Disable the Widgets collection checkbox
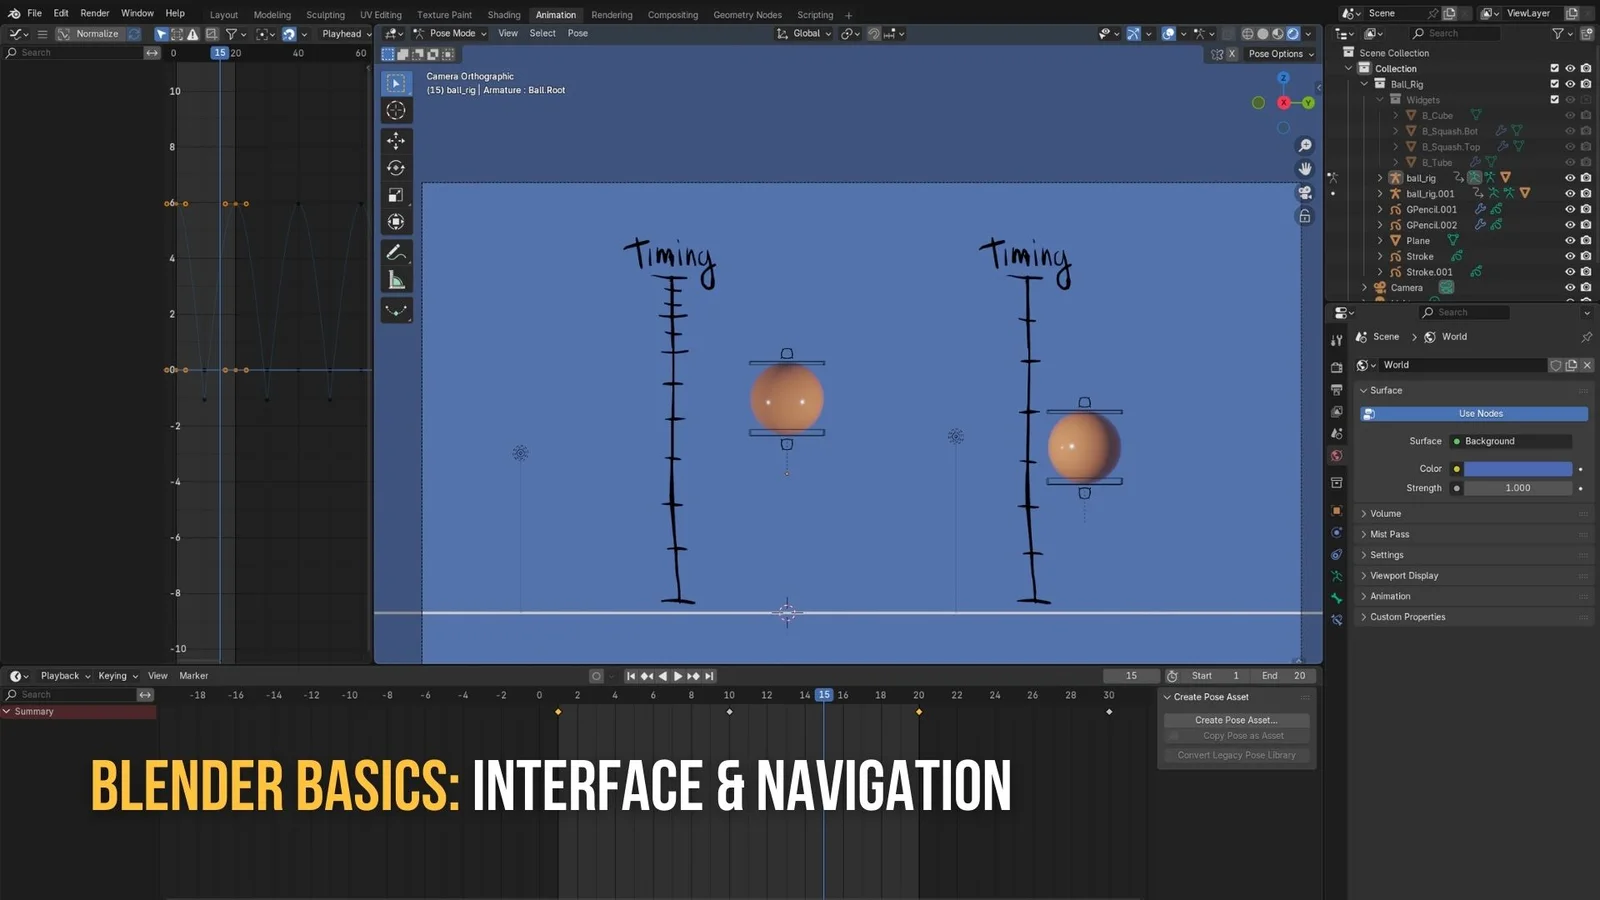The width and height of the screenshot is (1600, 900). [1554, 99]
